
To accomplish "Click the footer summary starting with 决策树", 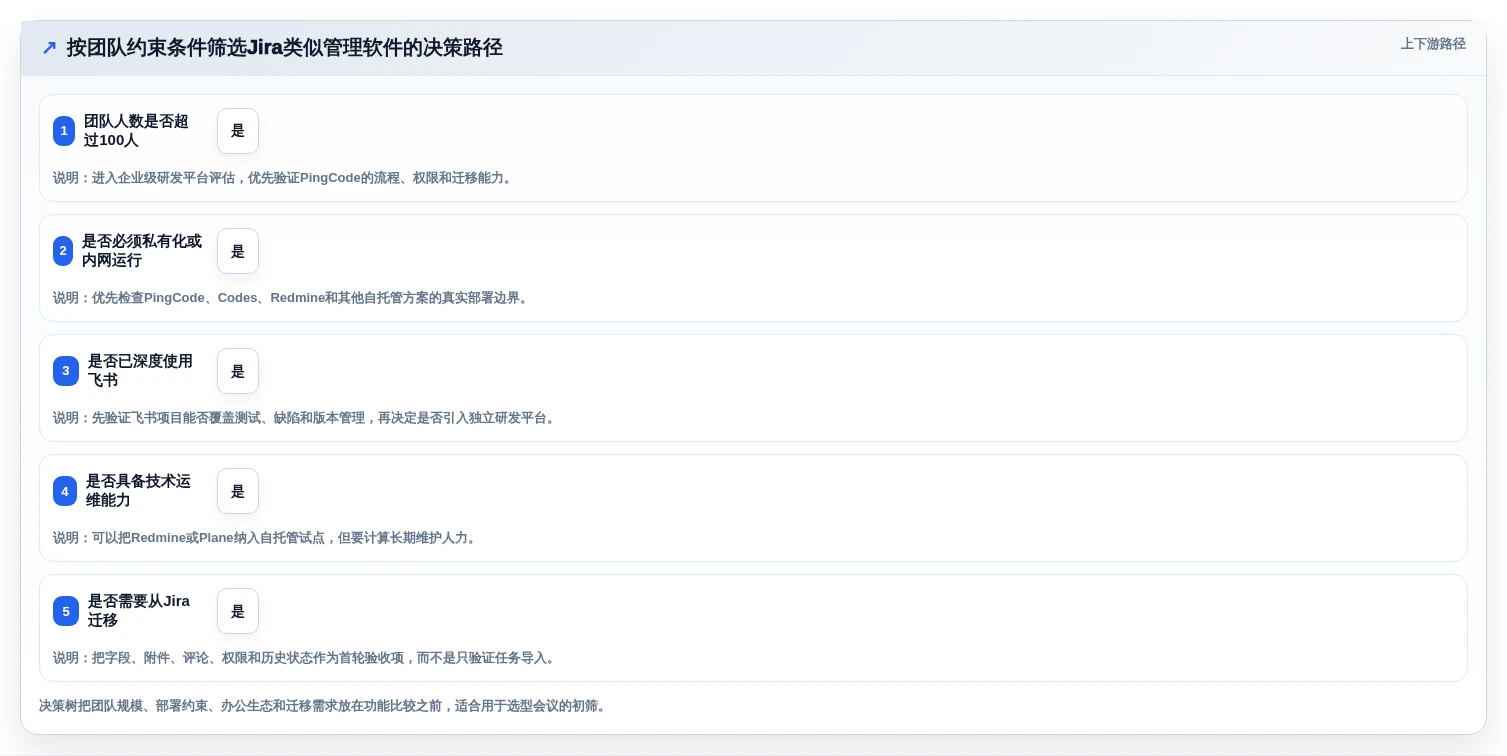I will click(x=324, y=706).
